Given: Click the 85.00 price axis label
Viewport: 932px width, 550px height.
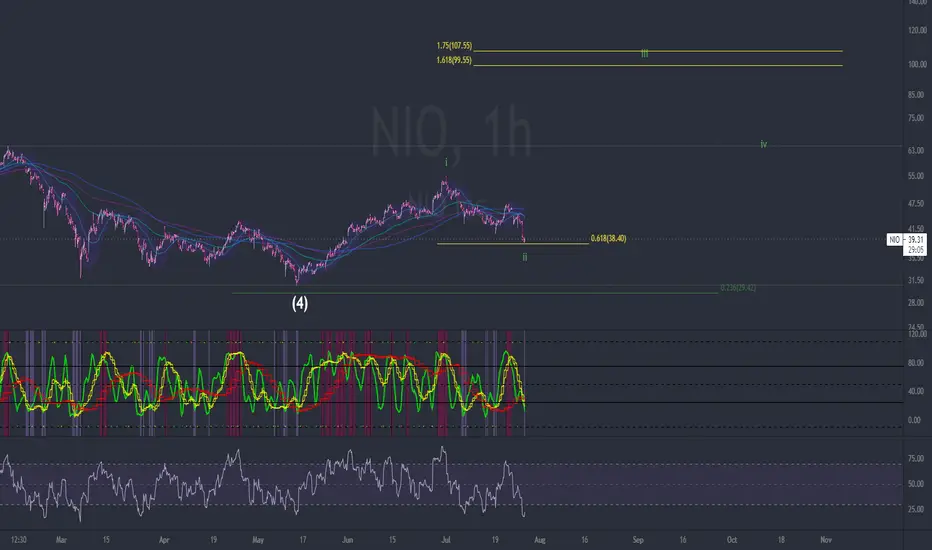Looking at the screenshot, I should tap(916, 95).
